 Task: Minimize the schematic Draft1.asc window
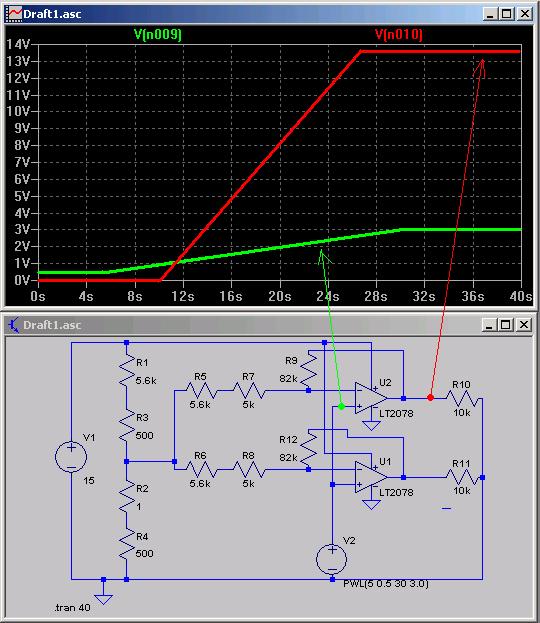click(x=489, y=325)
